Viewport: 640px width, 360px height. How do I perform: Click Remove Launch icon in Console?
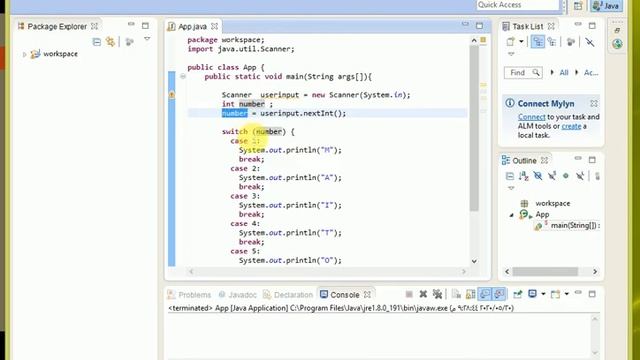coord(423,294)
